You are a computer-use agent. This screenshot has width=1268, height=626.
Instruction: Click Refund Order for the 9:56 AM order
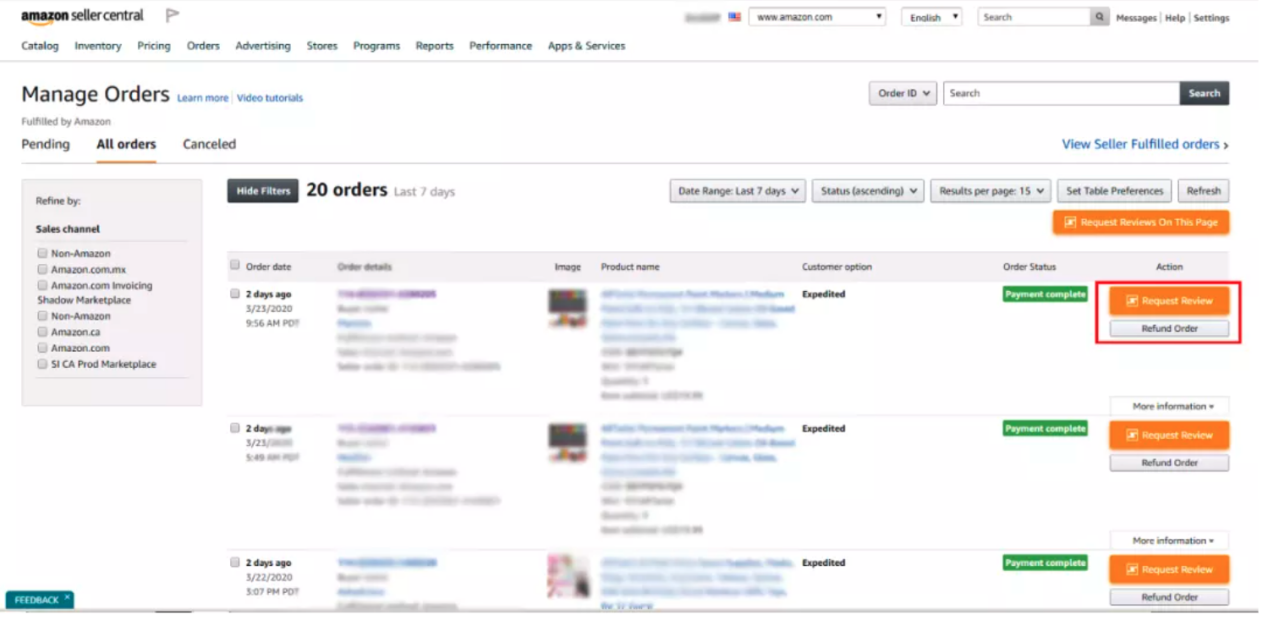[x=1169, y=329]
